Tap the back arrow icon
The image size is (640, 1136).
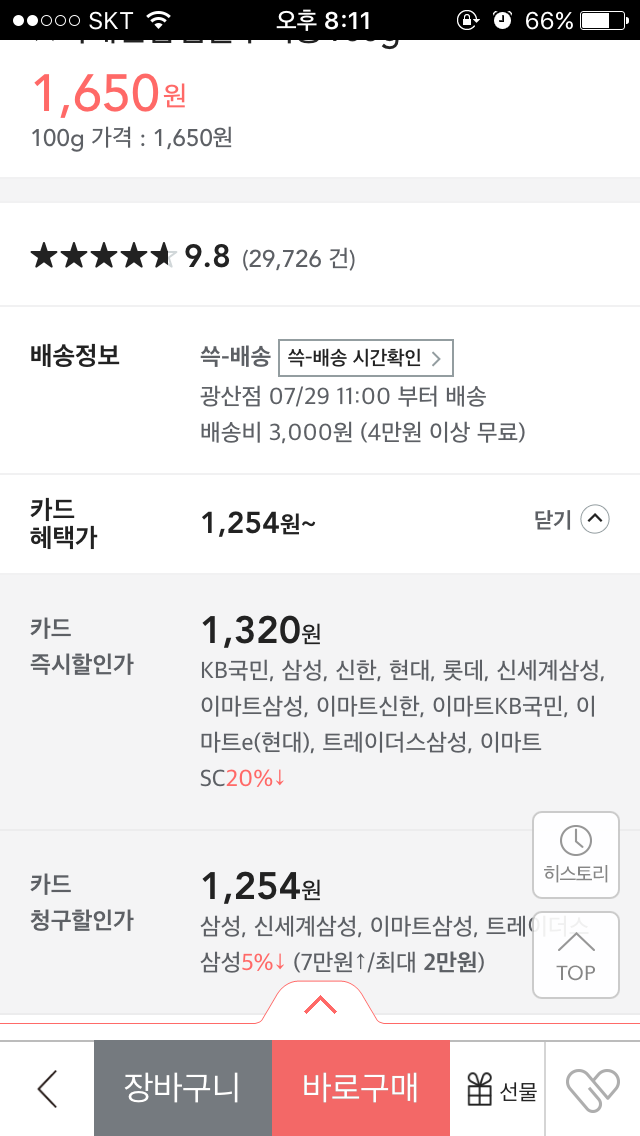[x=47, y=1088]
